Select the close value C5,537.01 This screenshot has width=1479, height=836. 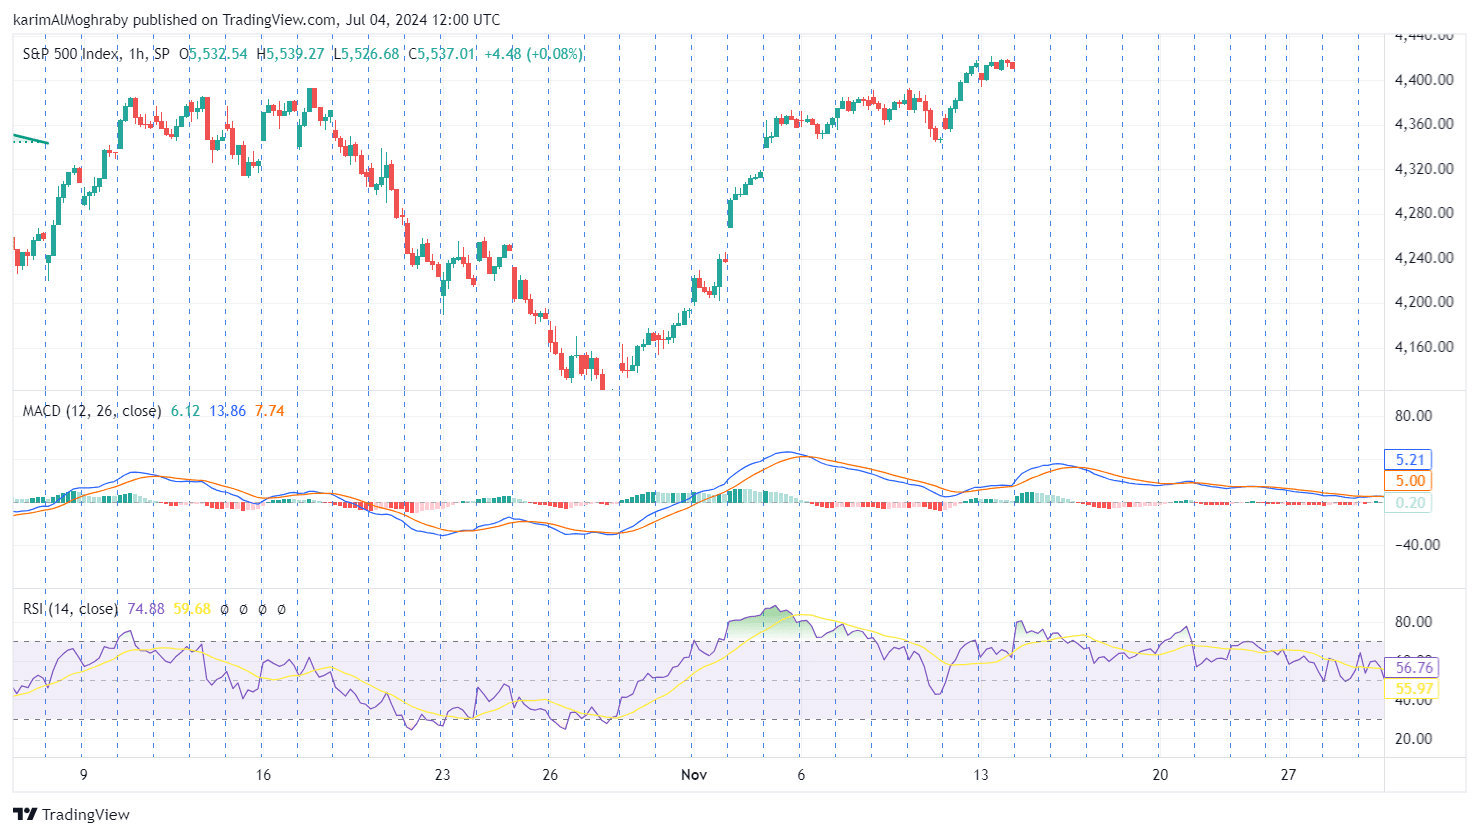[441, 54]
